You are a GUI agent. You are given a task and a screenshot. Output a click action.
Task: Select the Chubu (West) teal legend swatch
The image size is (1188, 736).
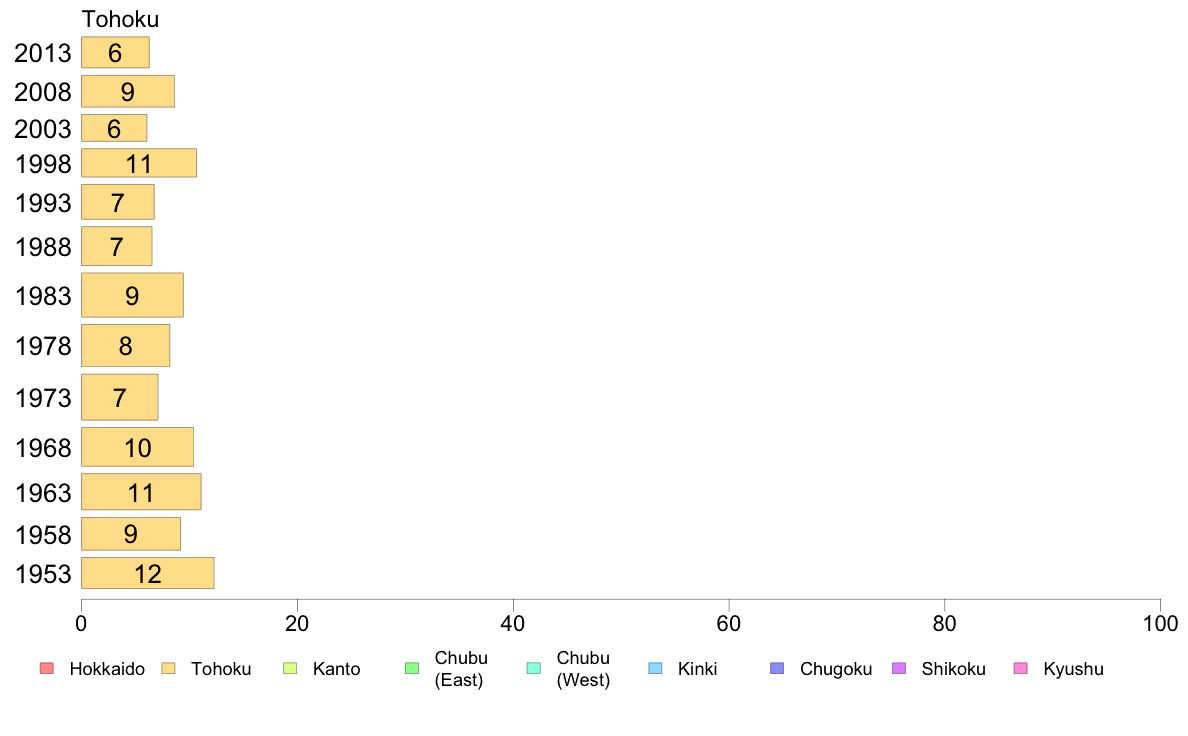point(533,669)
